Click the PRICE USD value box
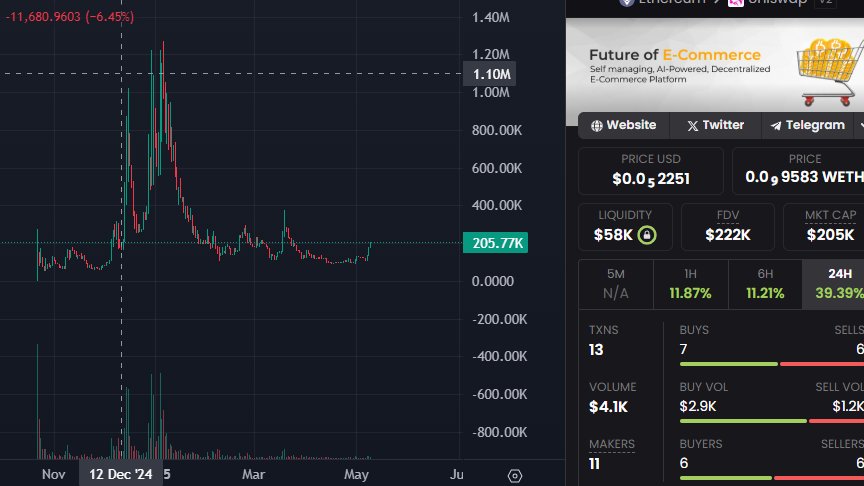 pos(651,171)
